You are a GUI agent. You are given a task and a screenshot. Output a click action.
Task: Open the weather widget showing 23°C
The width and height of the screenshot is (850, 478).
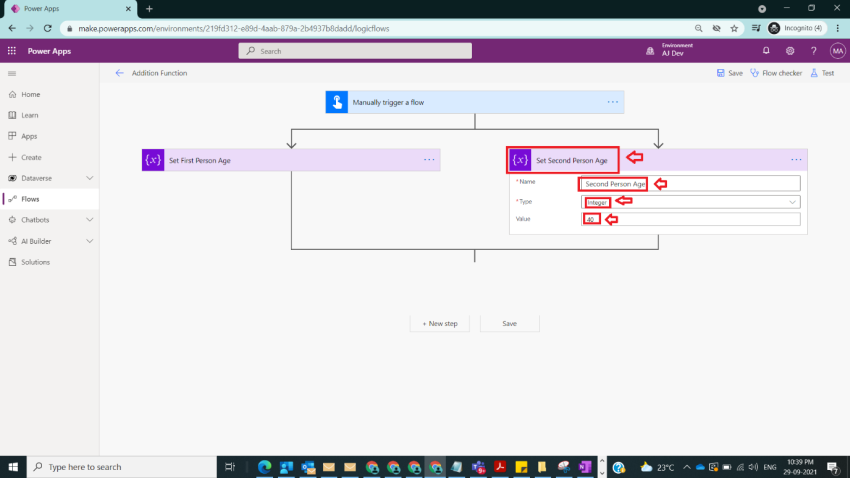657,467
